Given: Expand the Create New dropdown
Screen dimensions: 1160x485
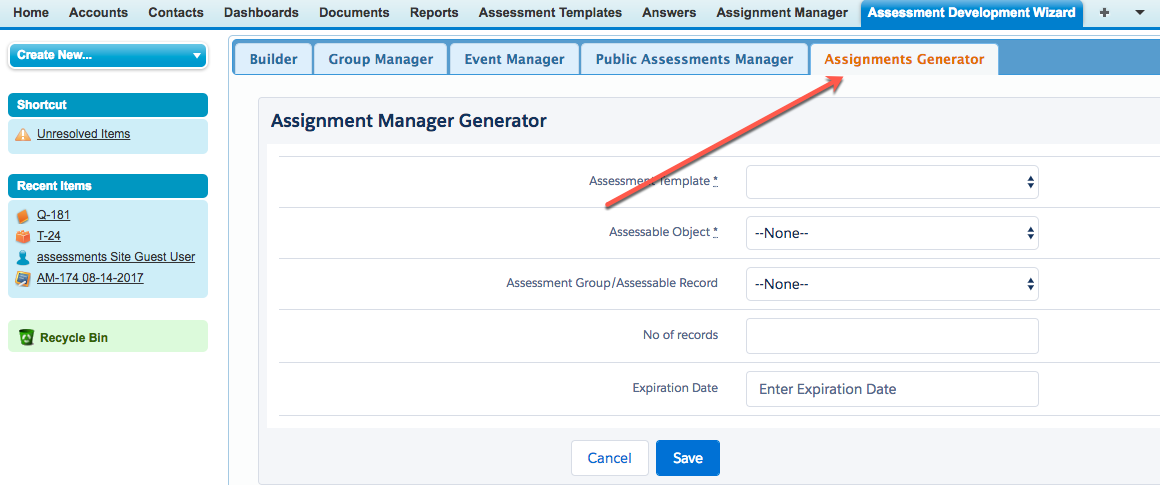Looking at the screenshot, I should pyautogui.click(x=108, y=55).
